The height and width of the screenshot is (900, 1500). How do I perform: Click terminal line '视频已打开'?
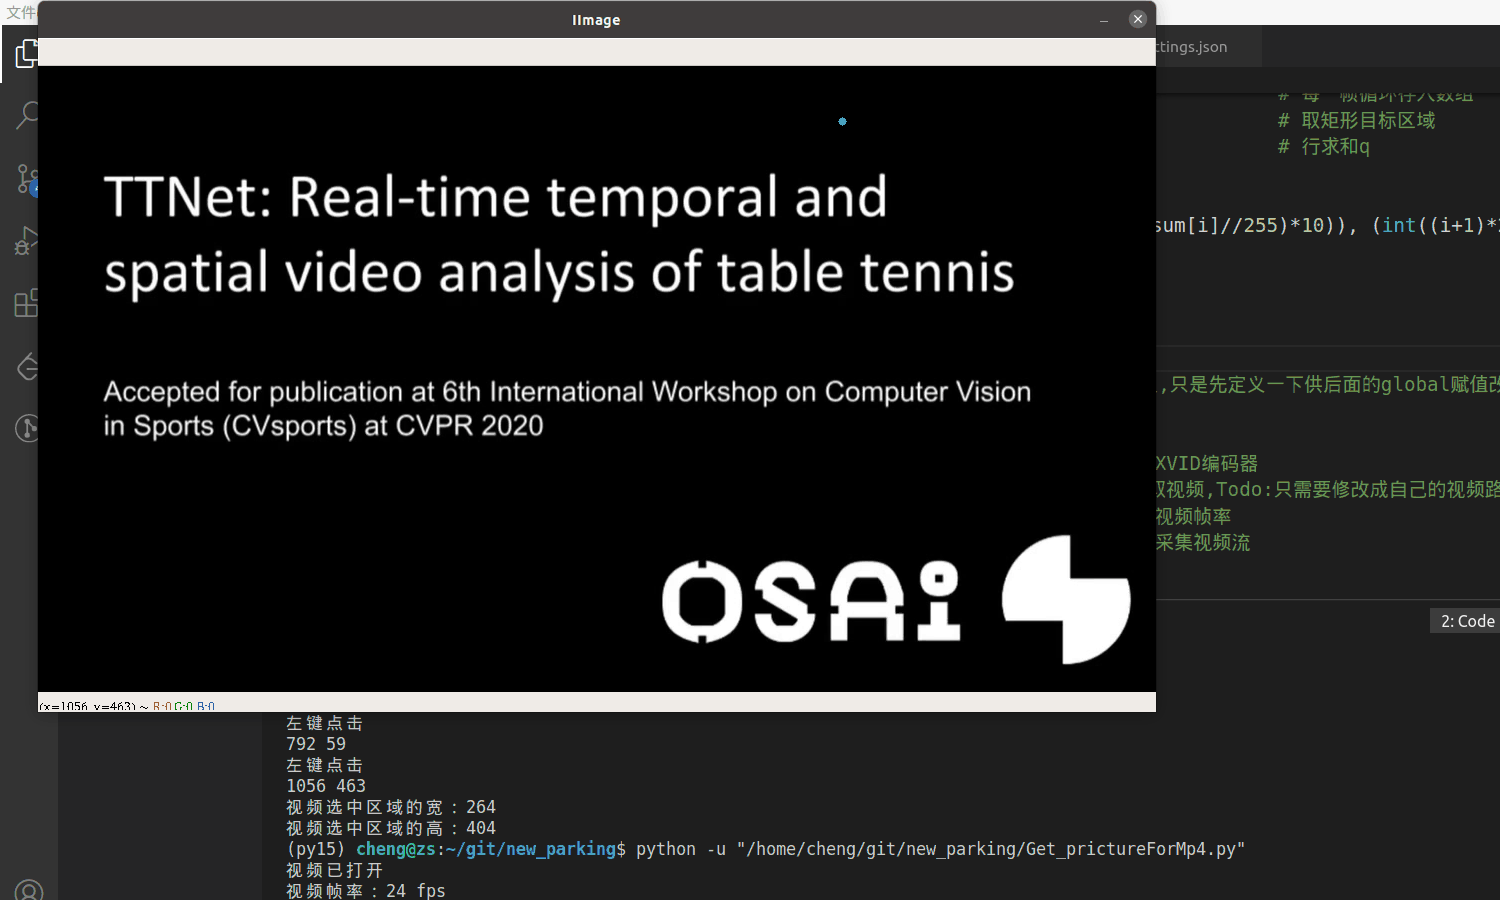click(x=334, y=870)
